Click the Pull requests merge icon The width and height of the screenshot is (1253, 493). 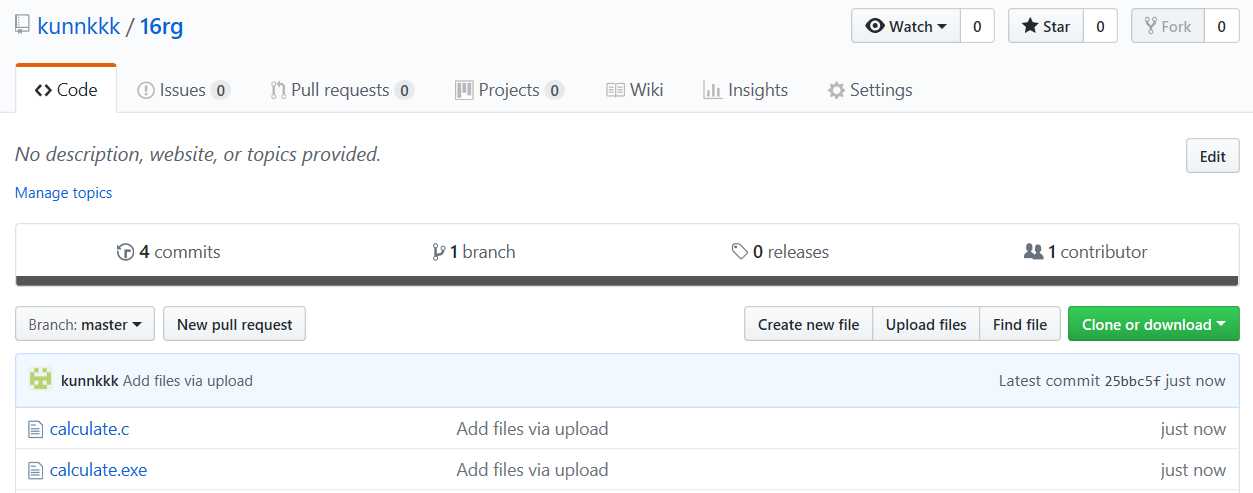pos(279,90)
